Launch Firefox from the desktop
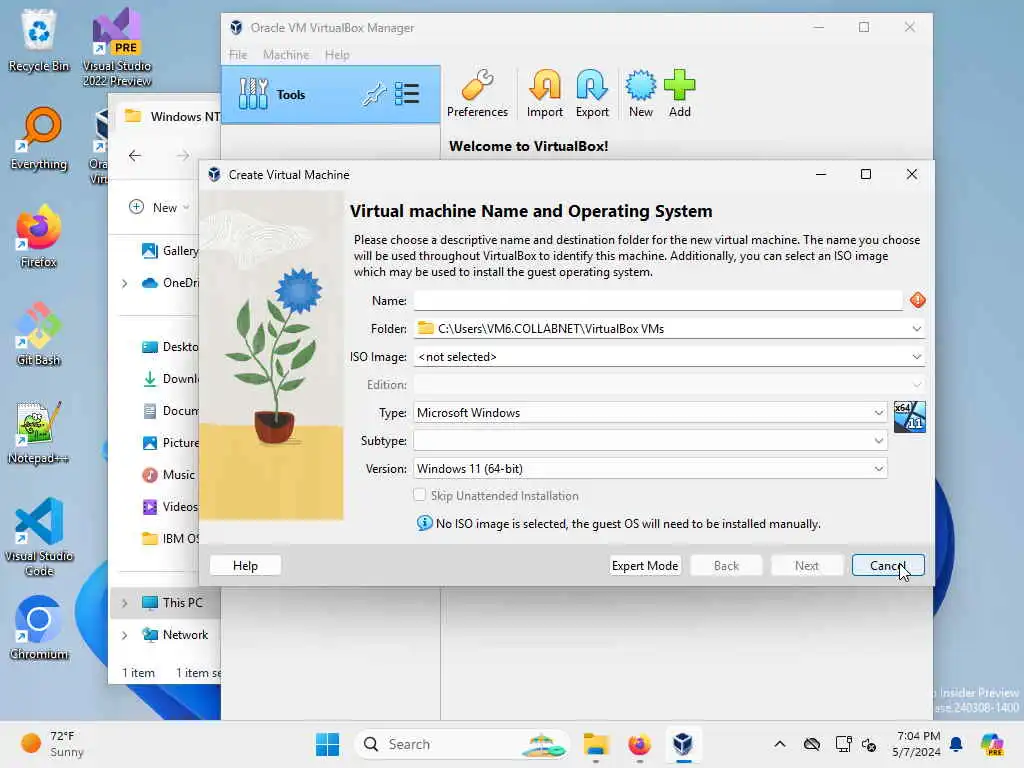This screenshot has height=768, width=1024. (39, 236)
